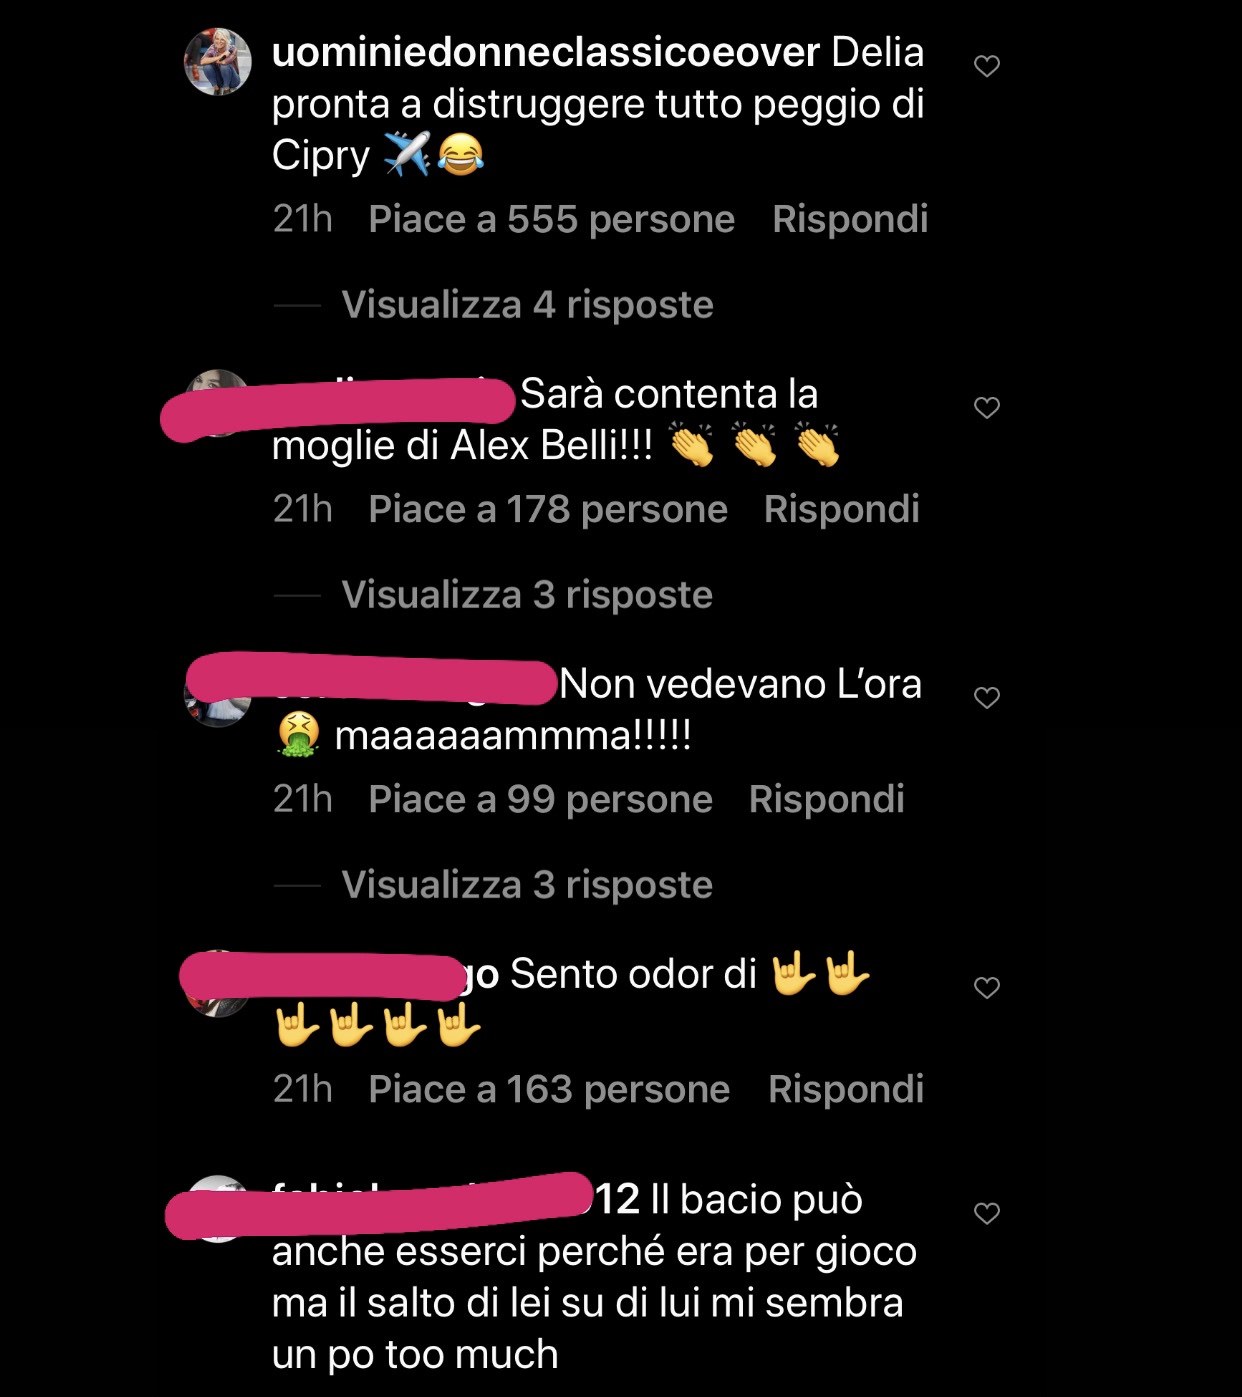Like the 'moglie di Alex Belli' comment
This screenshot has width=1242, height=1397.
coord(987,407)
